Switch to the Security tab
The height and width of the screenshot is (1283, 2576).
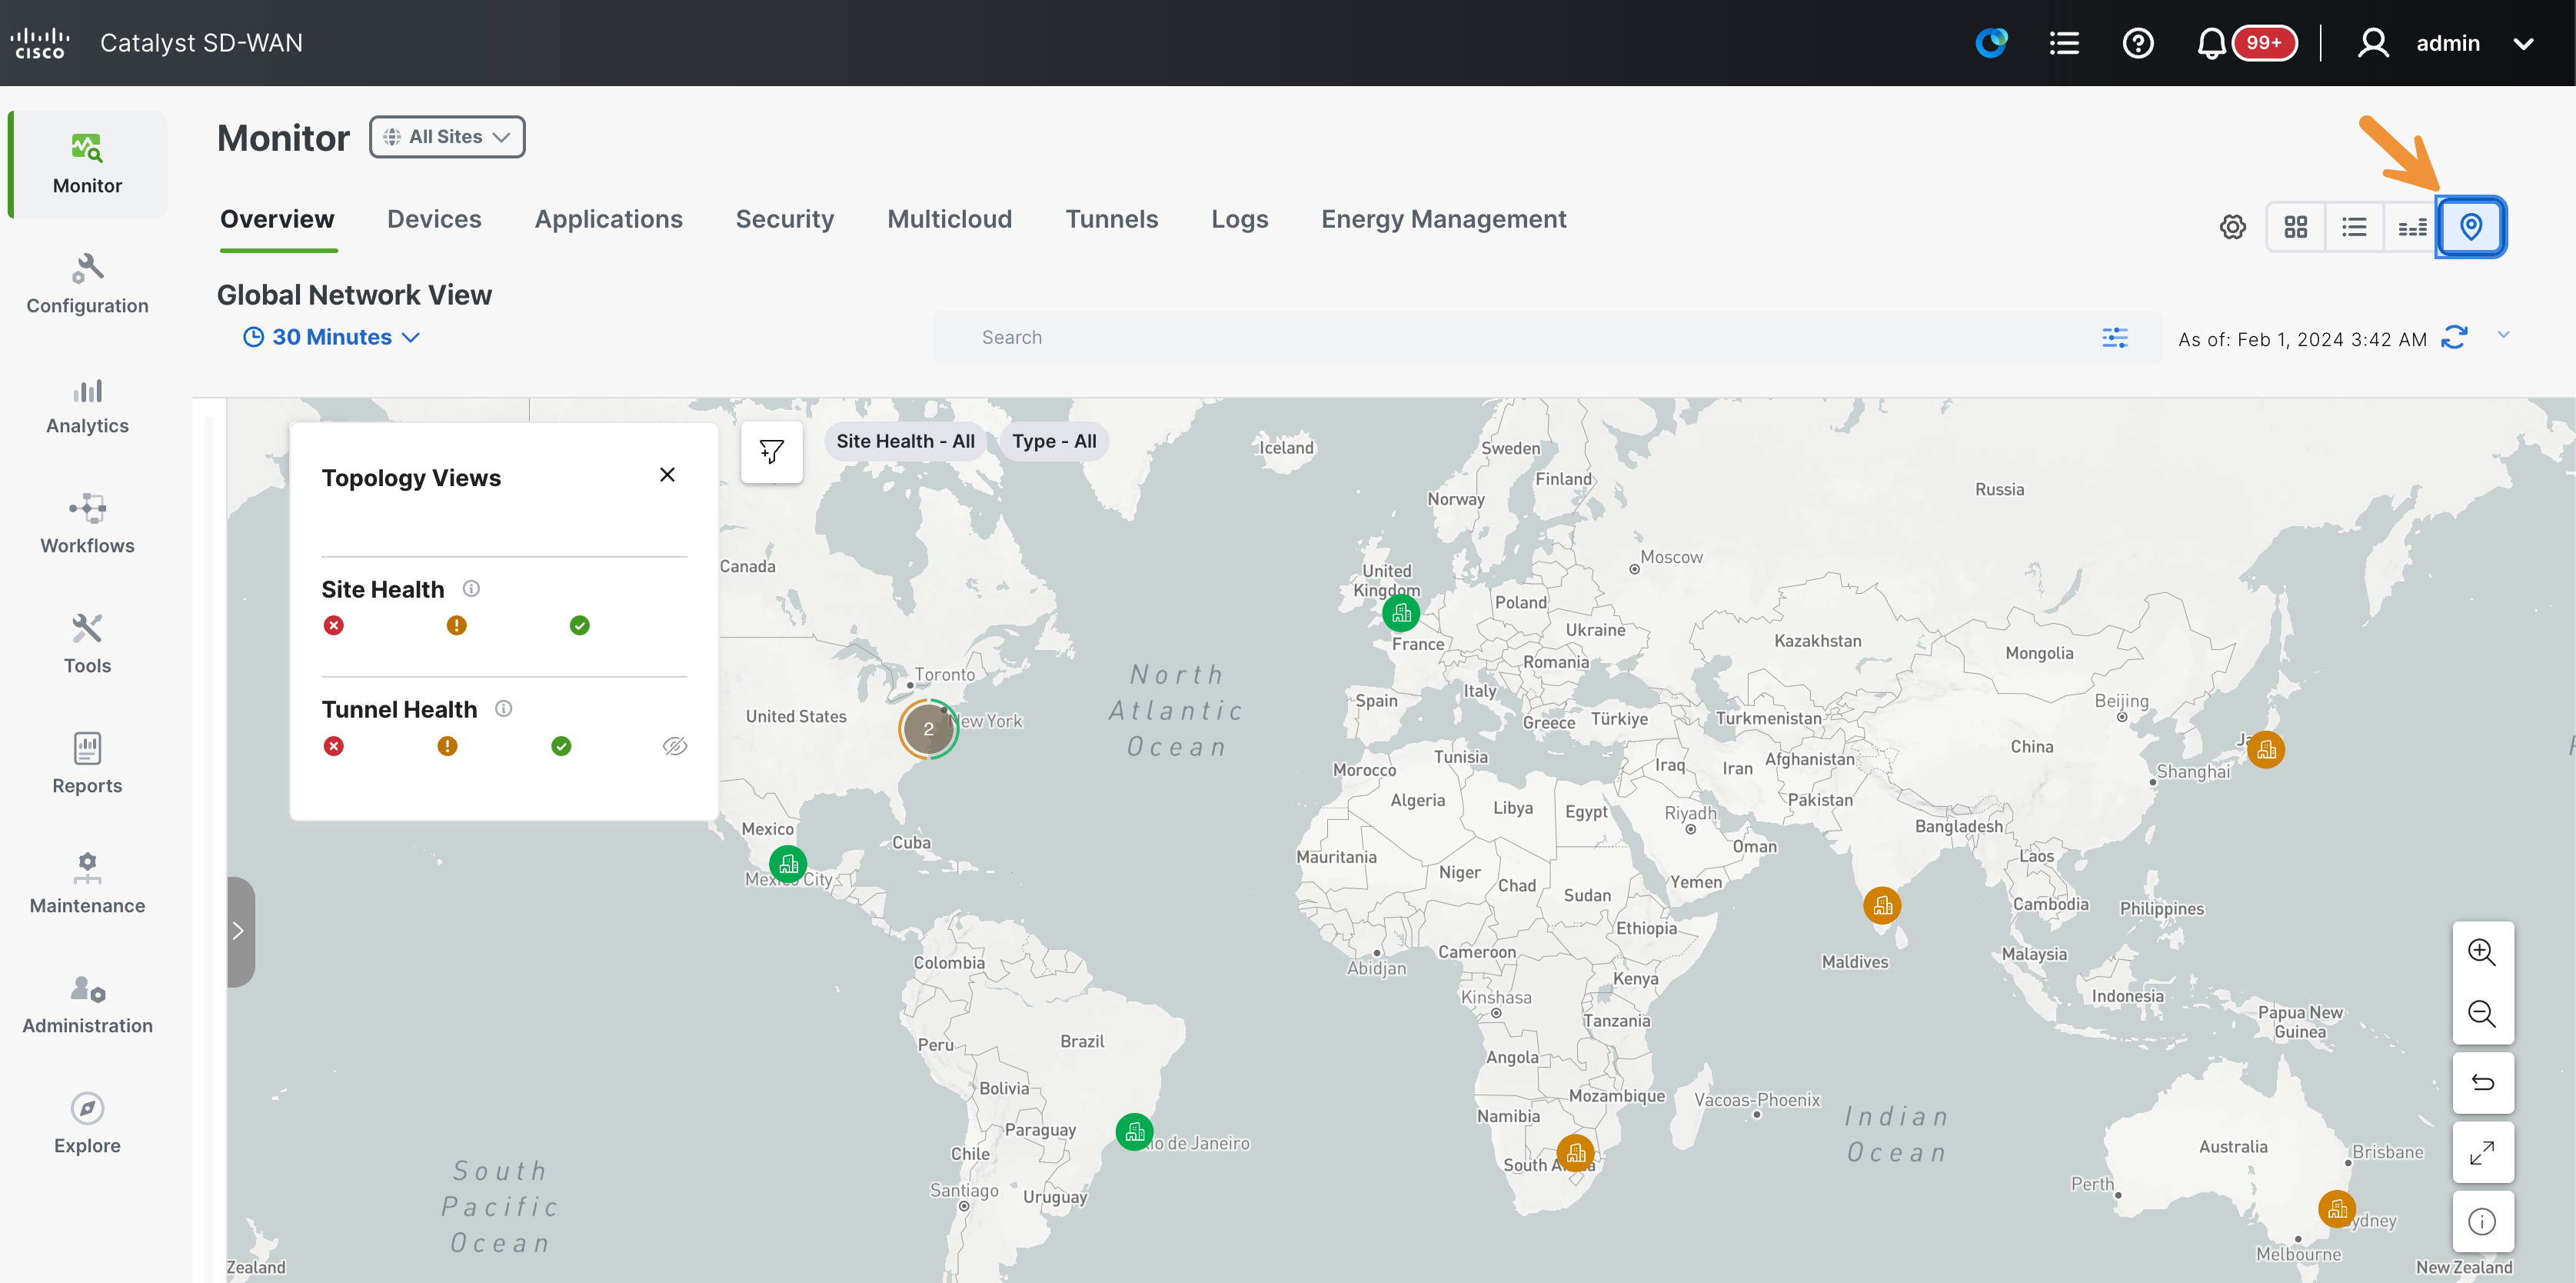click(x=784, y=220)
